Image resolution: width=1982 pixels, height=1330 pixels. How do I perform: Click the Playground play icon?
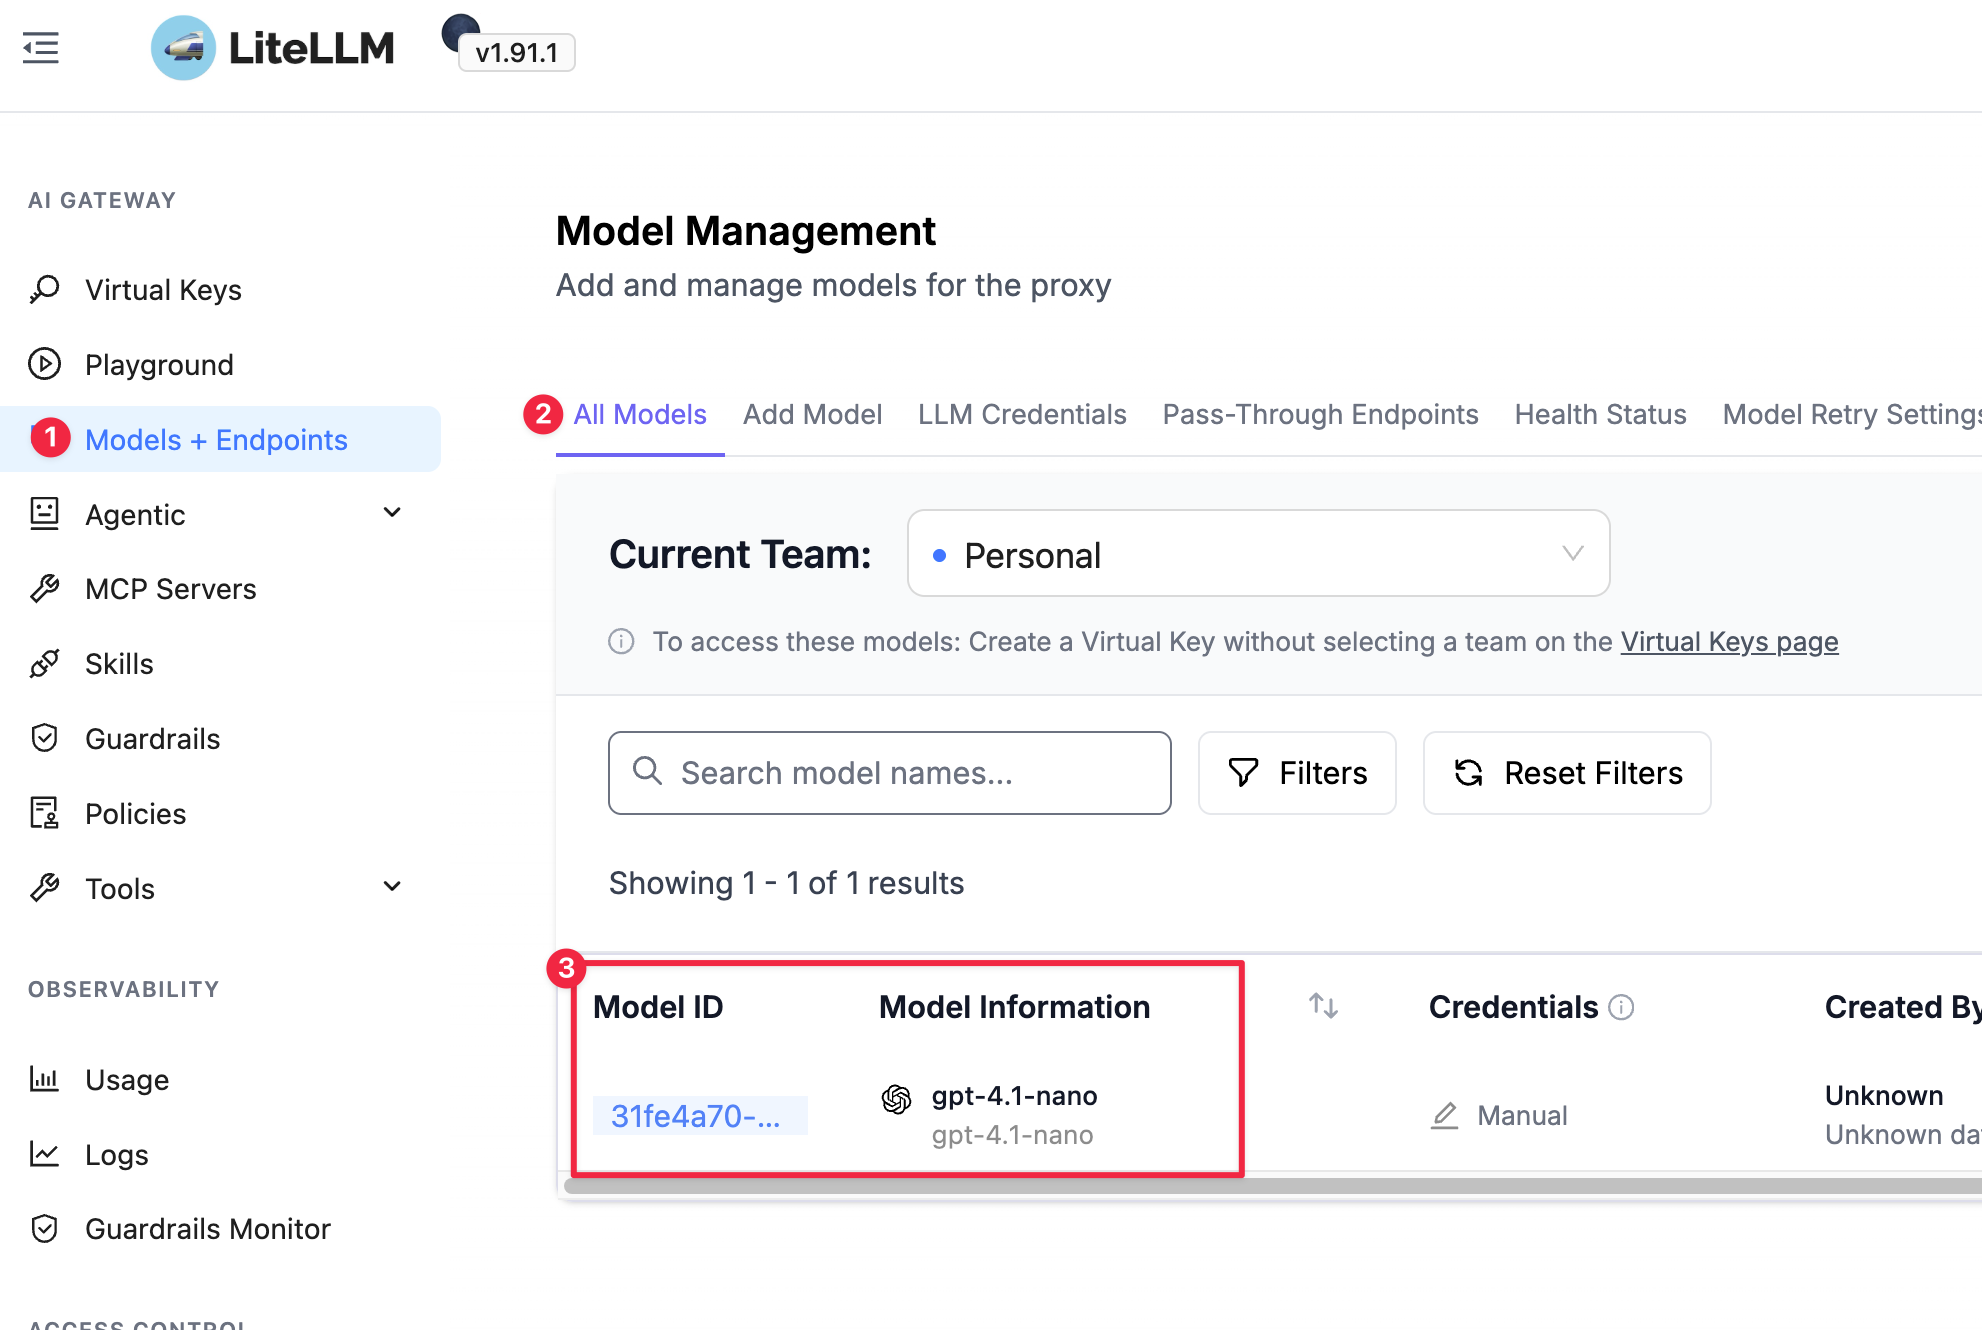click(44, 364)
